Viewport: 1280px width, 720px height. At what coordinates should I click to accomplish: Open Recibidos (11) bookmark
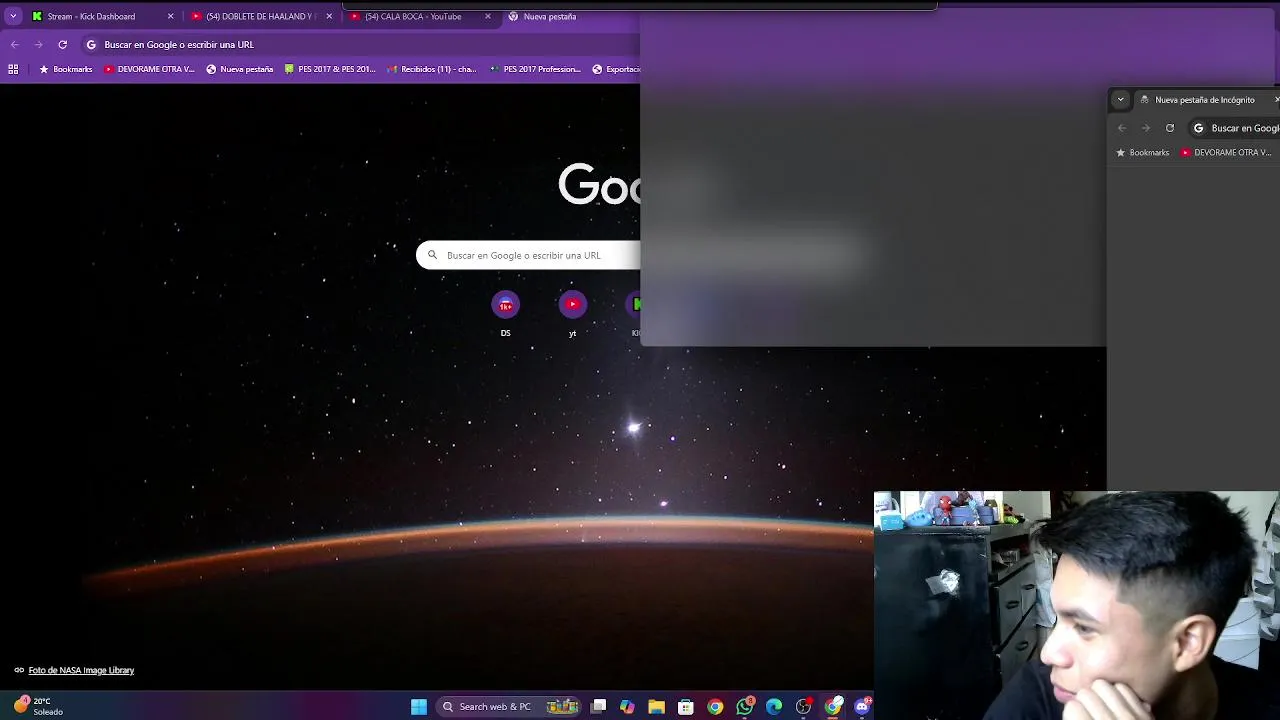(x=432, y=69)
